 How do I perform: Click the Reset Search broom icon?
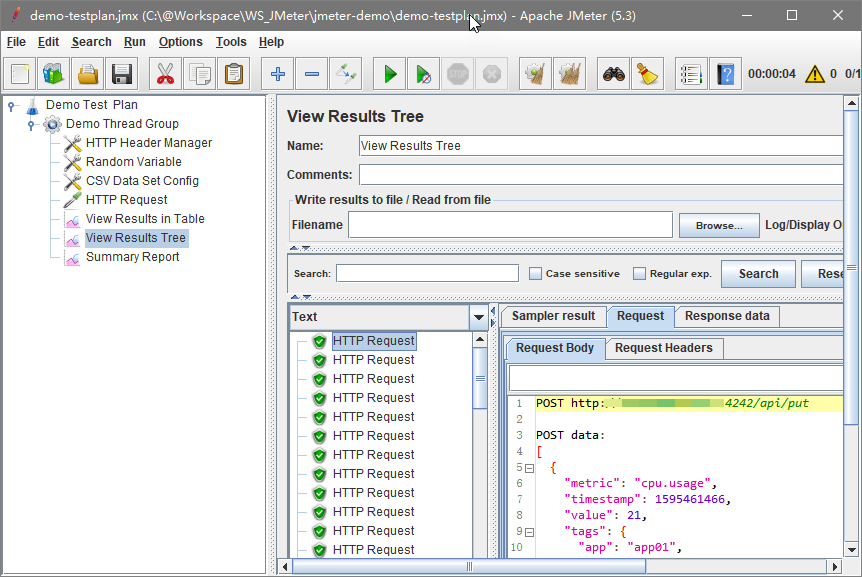click(x=648, y=74)
